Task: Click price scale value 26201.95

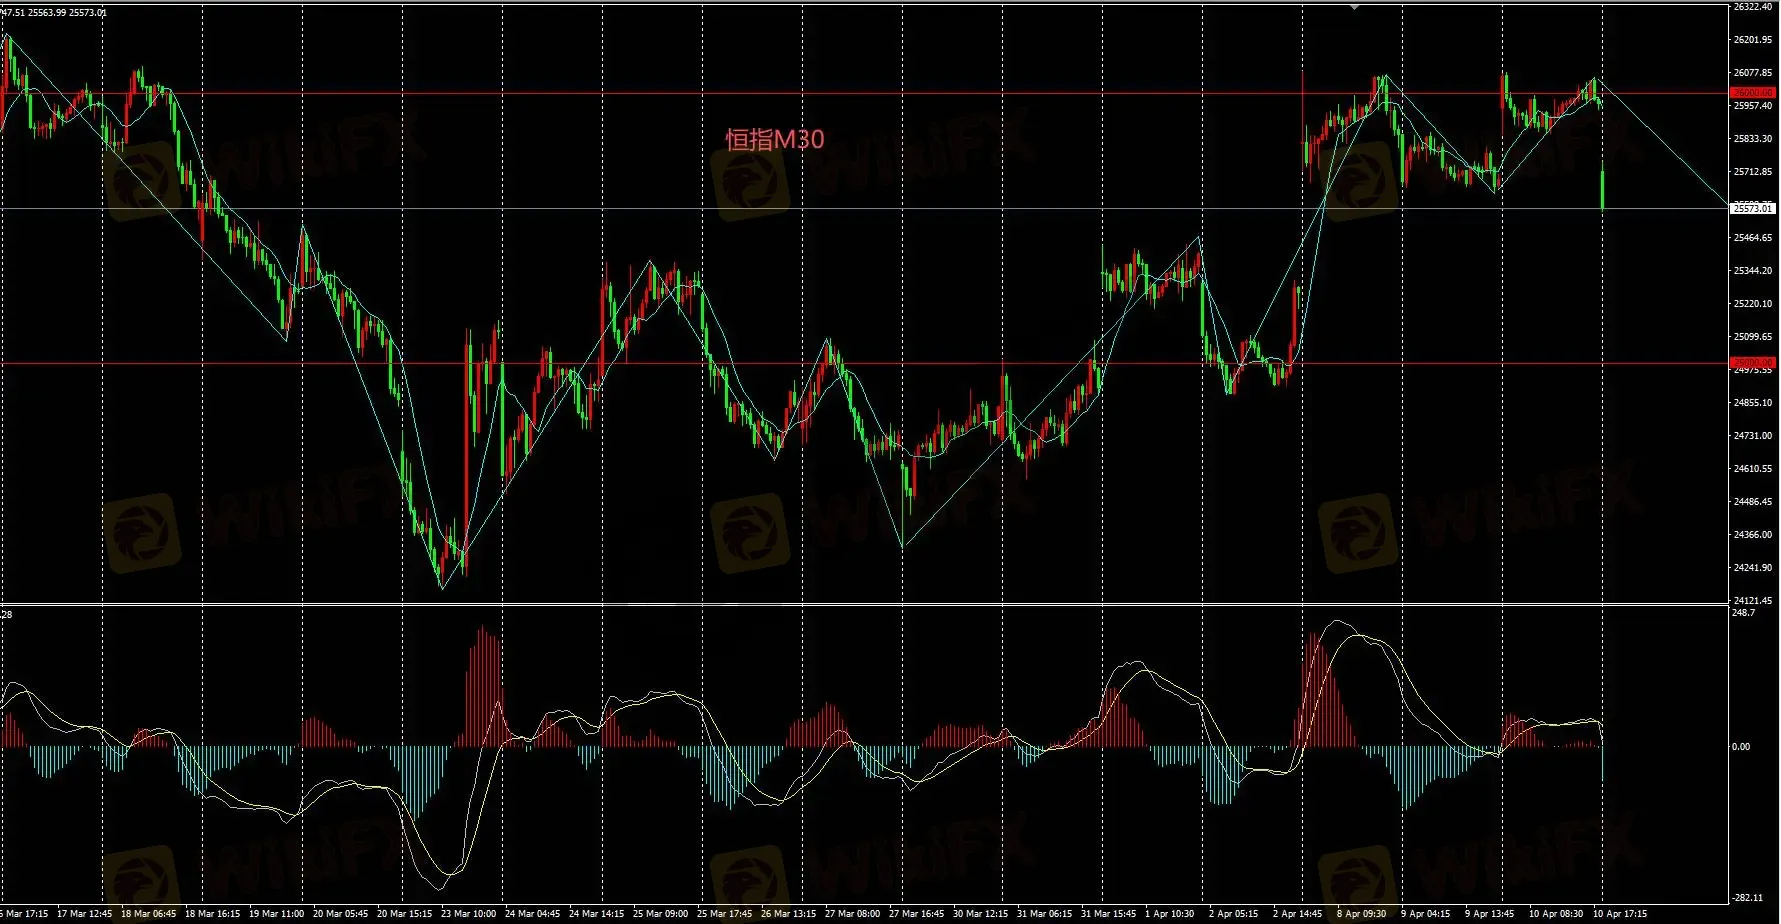Action: pyautogui.click(x=1752, y=40)
